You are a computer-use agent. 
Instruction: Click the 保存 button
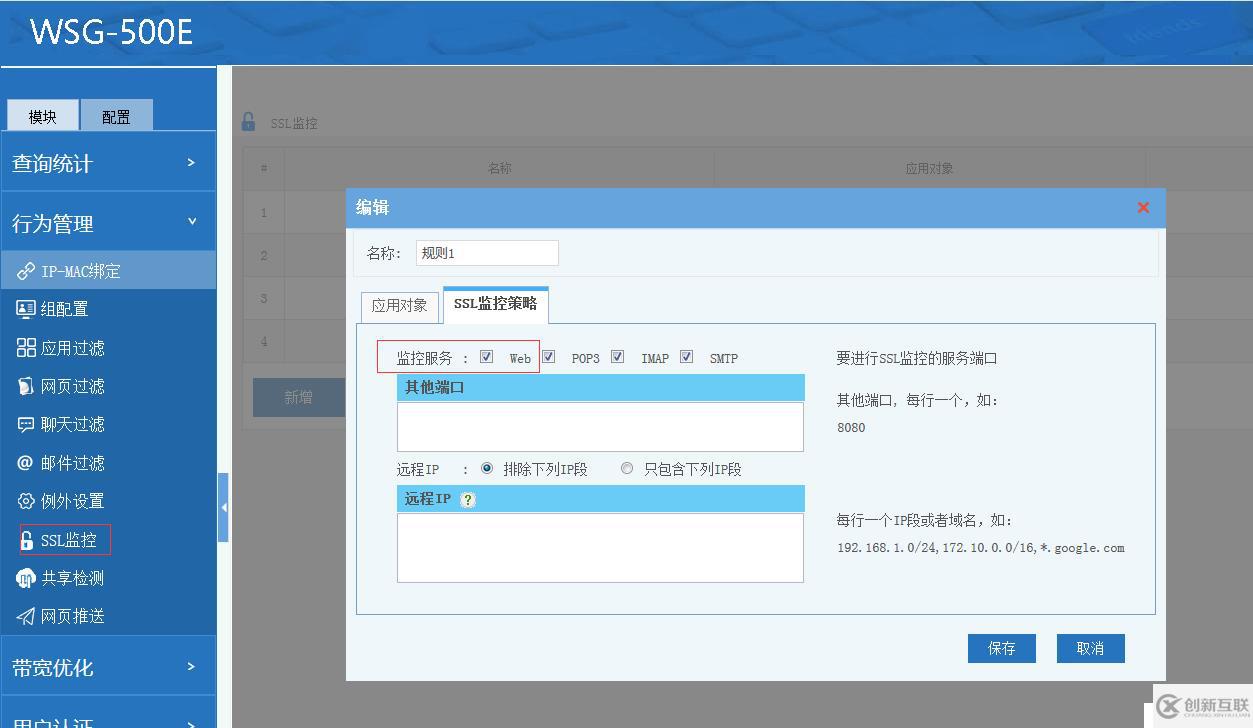click(1001, 648)
